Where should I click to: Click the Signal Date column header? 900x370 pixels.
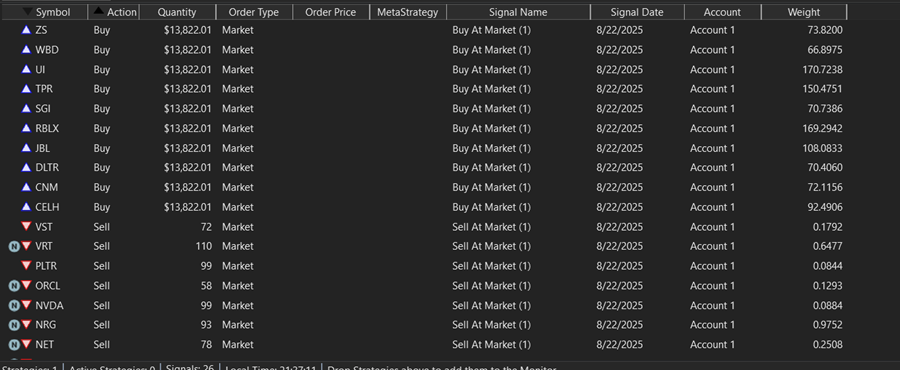click(637, 12)
